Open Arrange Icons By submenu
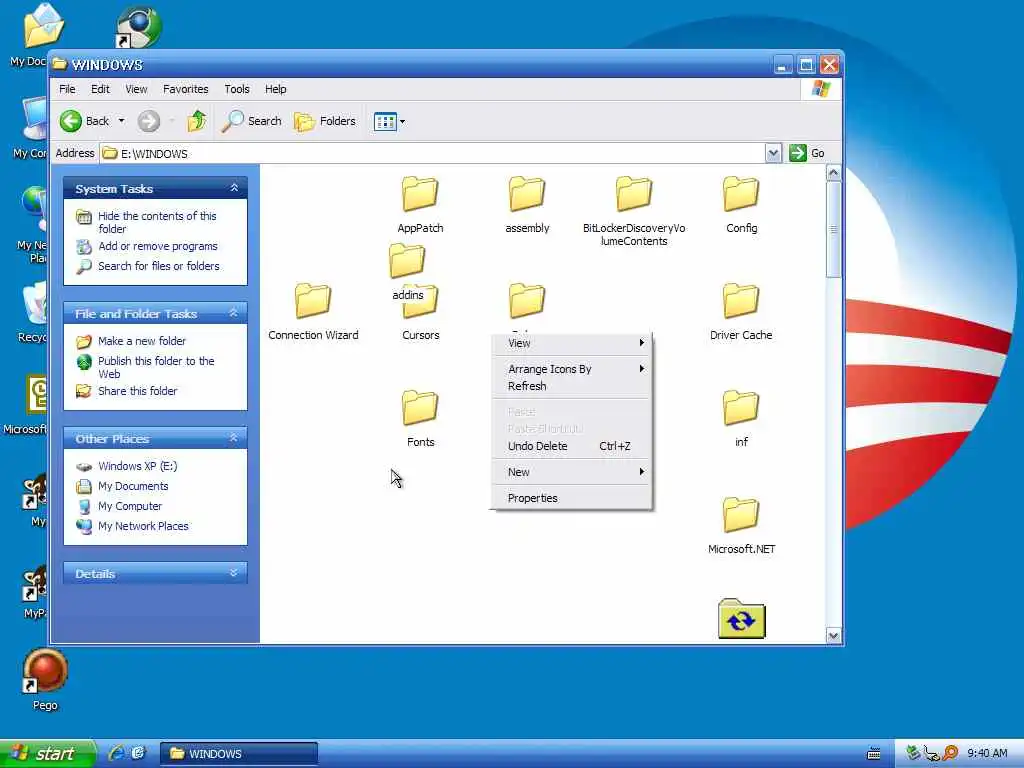1024x768 pixels. coord(571,369)
